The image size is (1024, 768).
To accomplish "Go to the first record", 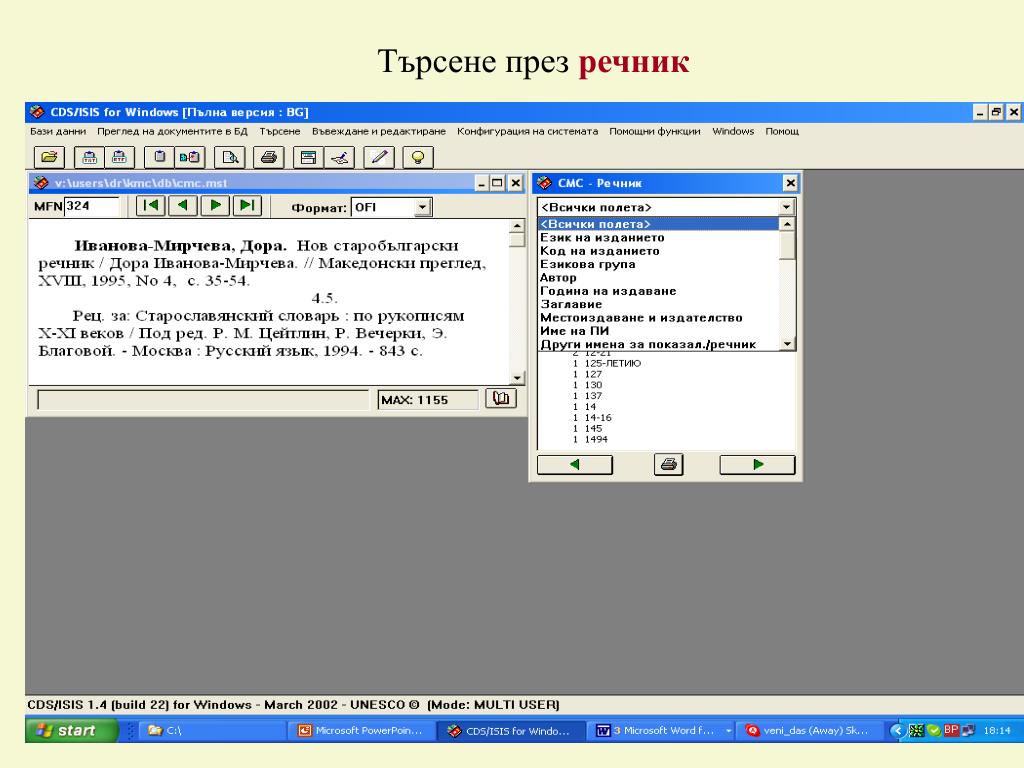I will click(x=151, y=206).
